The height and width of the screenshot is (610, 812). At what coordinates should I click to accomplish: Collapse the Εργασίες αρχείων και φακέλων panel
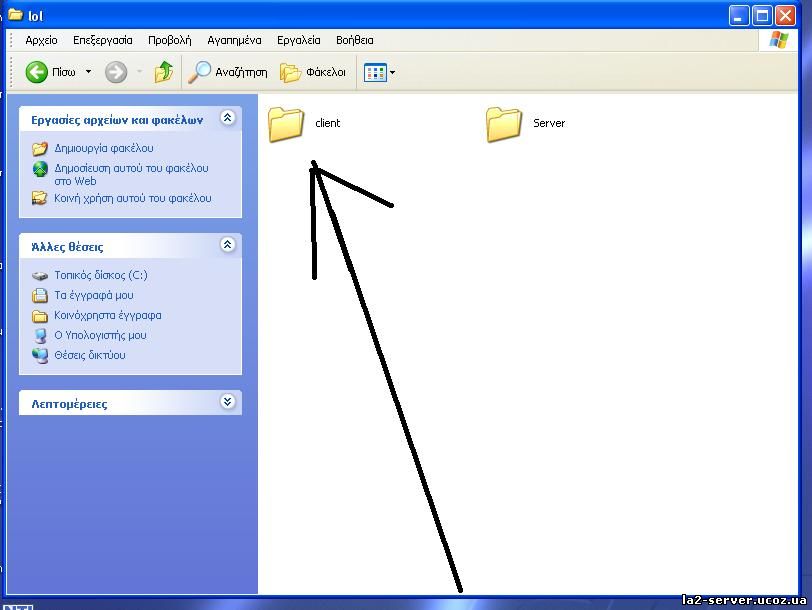click(x=227, y=118)
